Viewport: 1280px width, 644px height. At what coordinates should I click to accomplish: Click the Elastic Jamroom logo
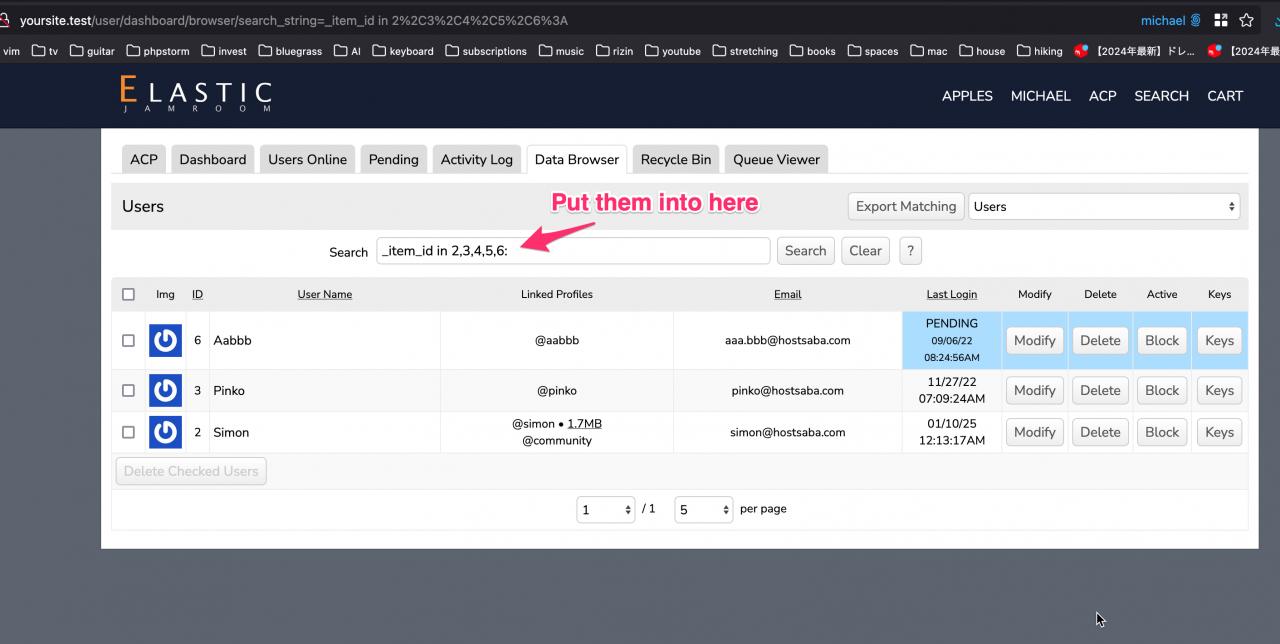point(196,95)
